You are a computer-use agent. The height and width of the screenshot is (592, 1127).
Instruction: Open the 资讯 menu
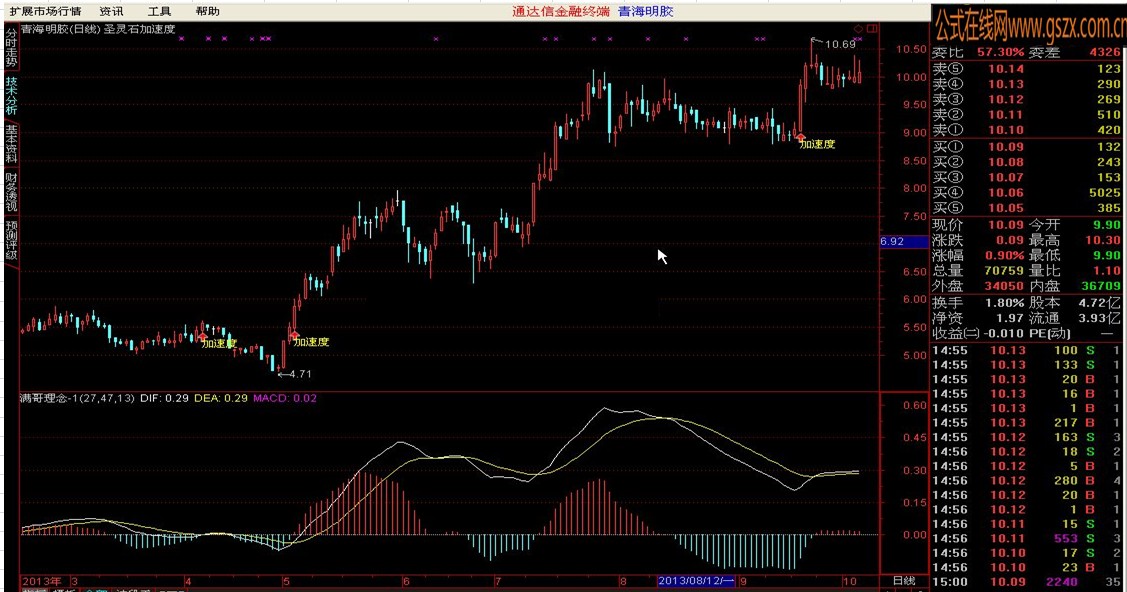111,11
